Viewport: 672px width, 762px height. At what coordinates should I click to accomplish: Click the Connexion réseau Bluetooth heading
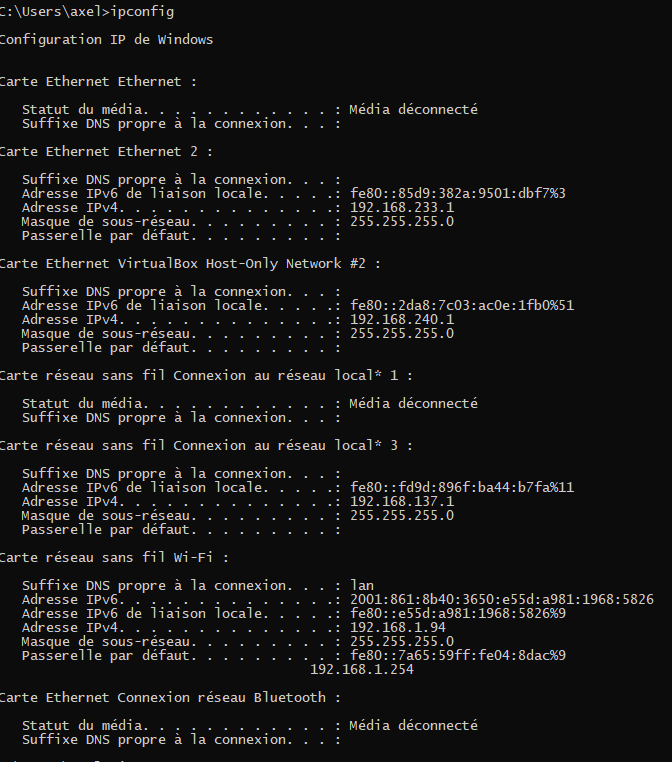click(170, 697)
